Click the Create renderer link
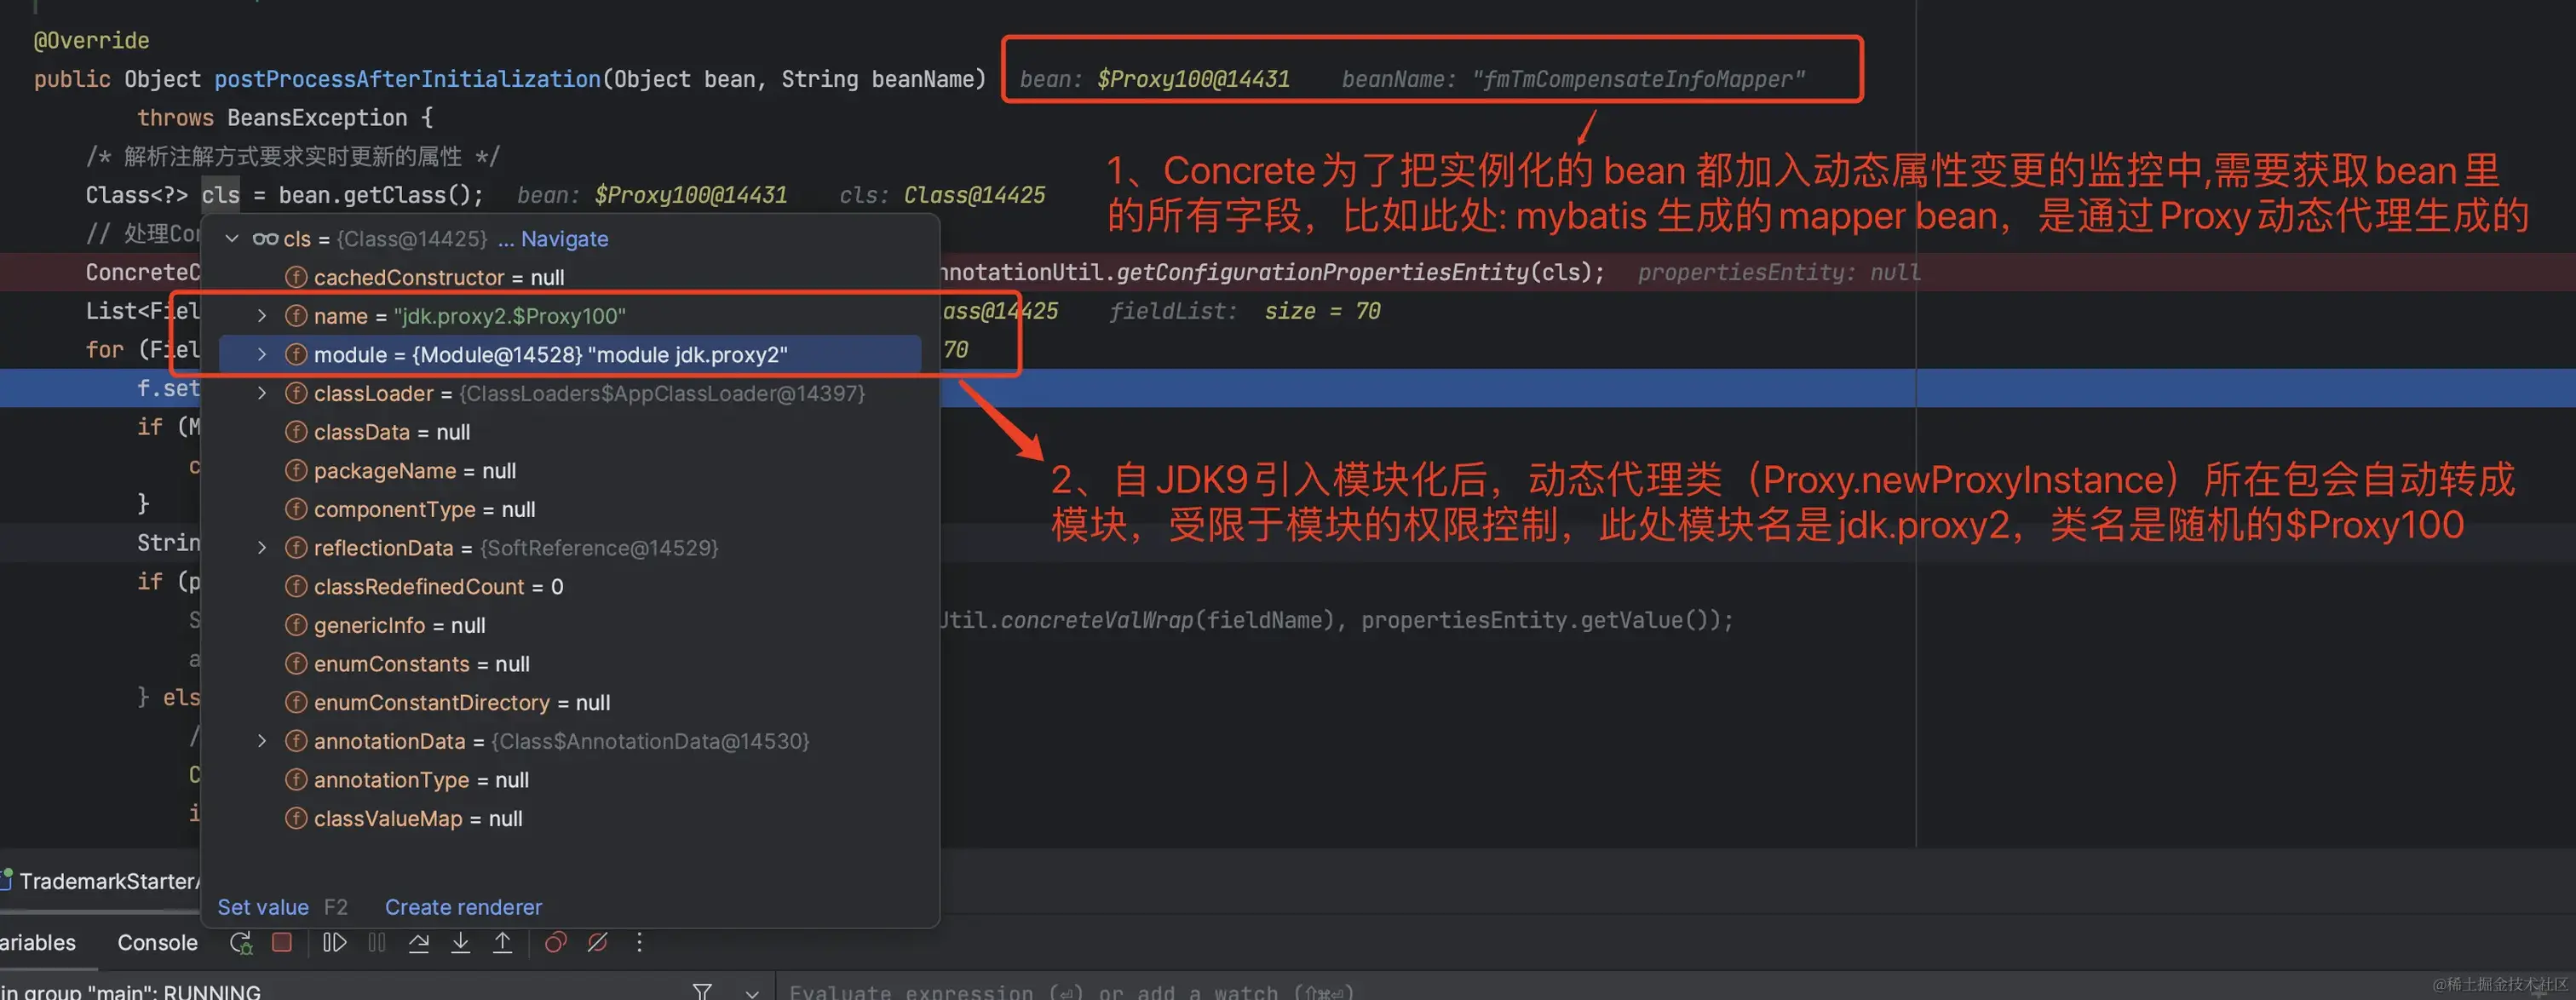Screen dimensions: 2576x1000 point(463,907)
